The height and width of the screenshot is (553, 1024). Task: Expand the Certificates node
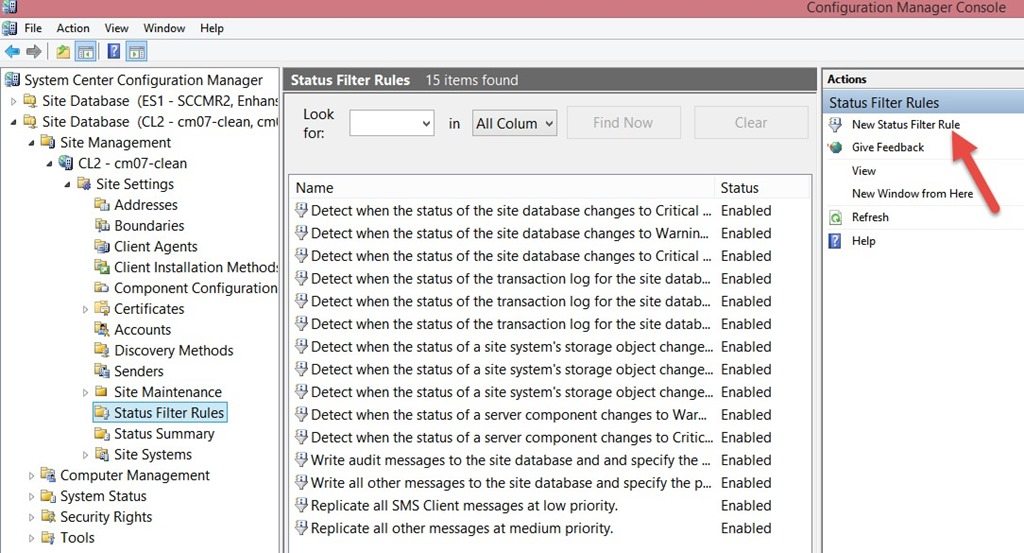[x=86, y=309]
